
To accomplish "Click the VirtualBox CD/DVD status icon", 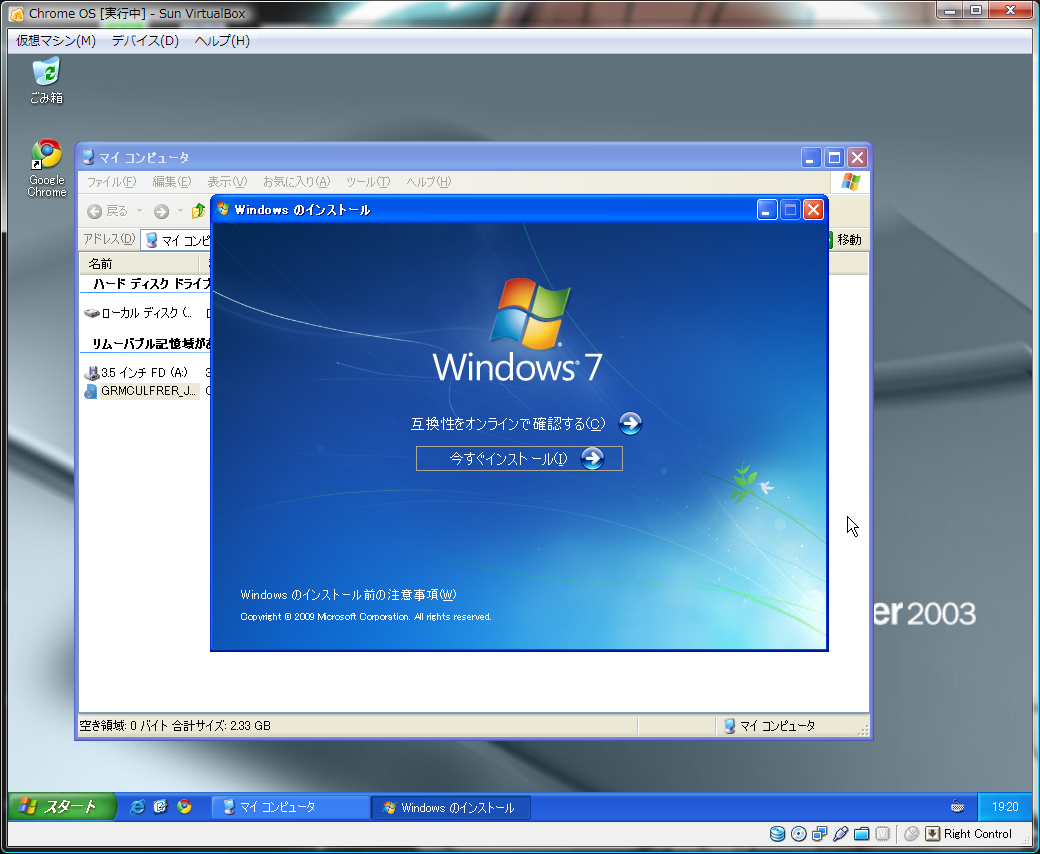I will click(x=799, y=833).
